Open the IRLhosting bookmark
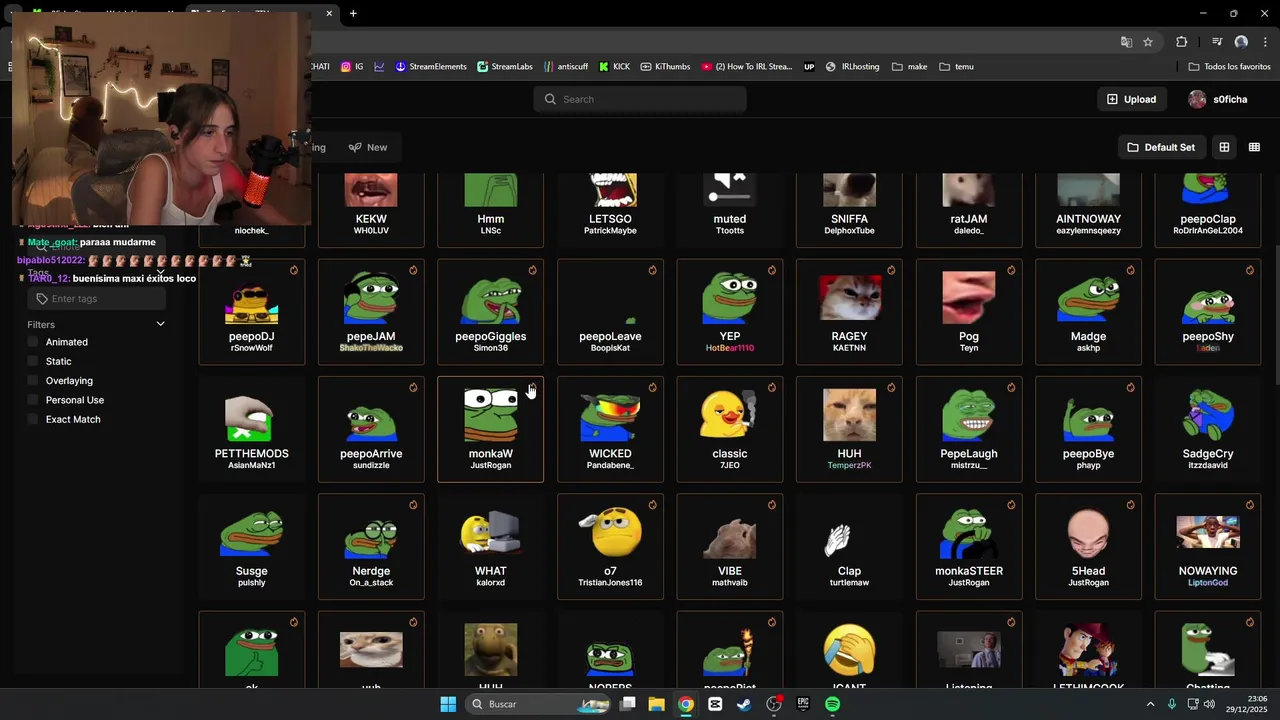Viewport: 1280px width, 720px height. coord(852,67)
